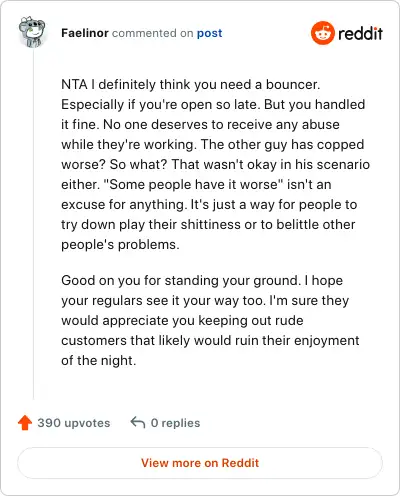Click the quoted phrase 'Some people have it worse'

click(x=194, y=184)
